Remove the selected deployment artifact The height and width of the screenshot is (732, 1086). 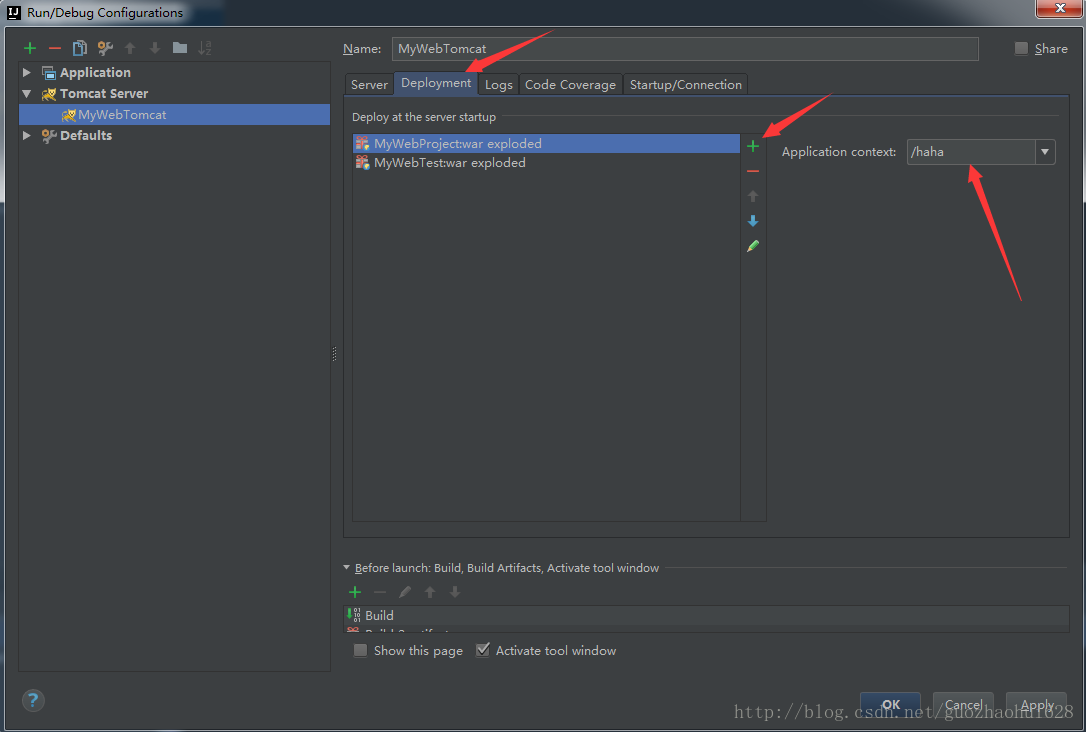[753, 171]
